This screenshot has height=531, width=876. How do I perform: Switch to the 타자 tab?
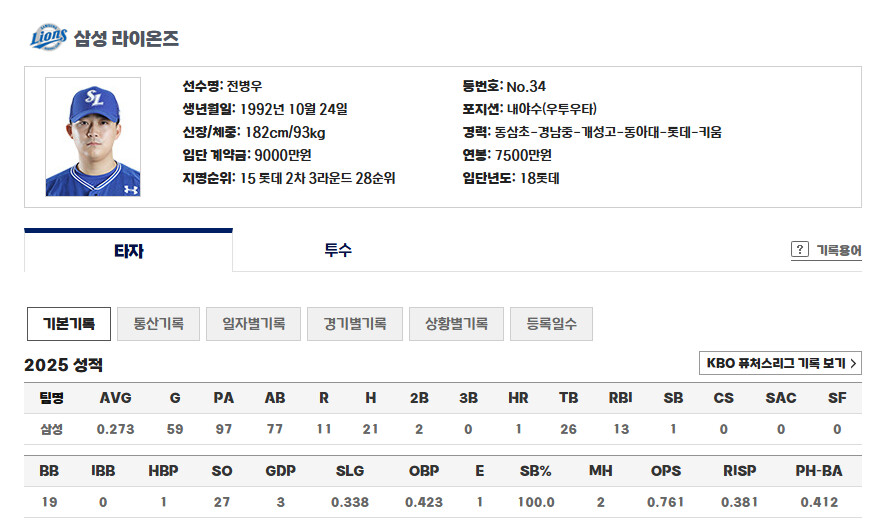(128, 251)
